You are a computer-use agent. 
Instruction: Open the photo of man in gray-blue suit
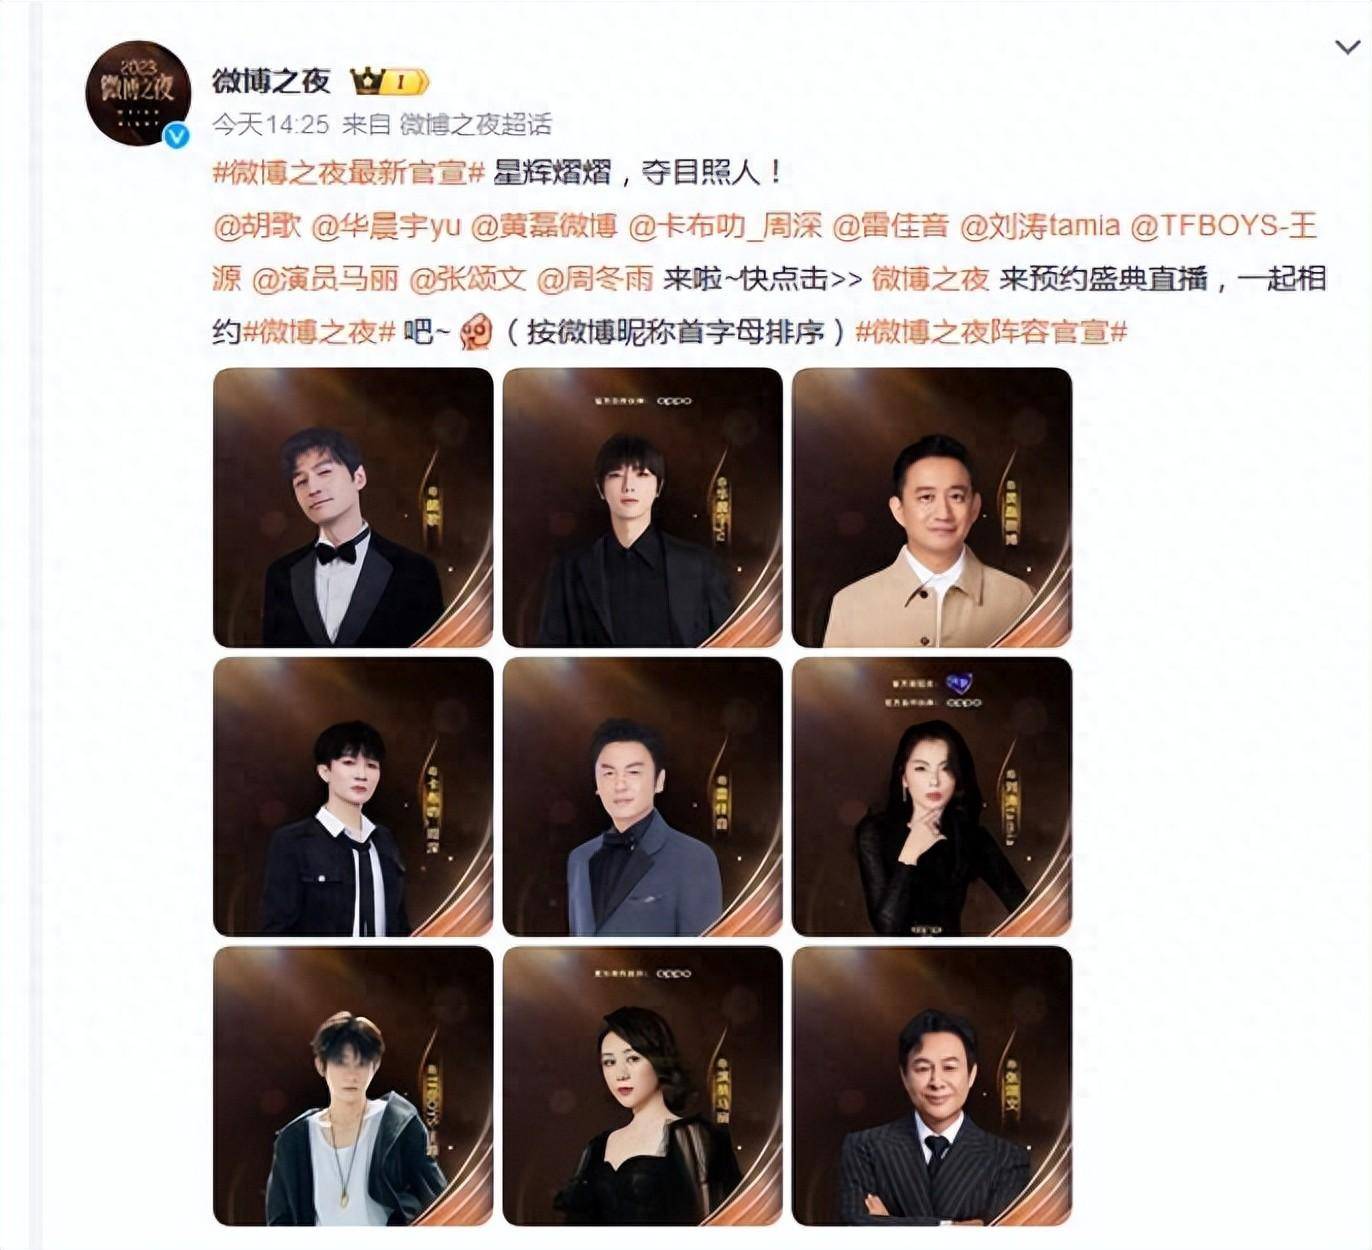[642, 797]
